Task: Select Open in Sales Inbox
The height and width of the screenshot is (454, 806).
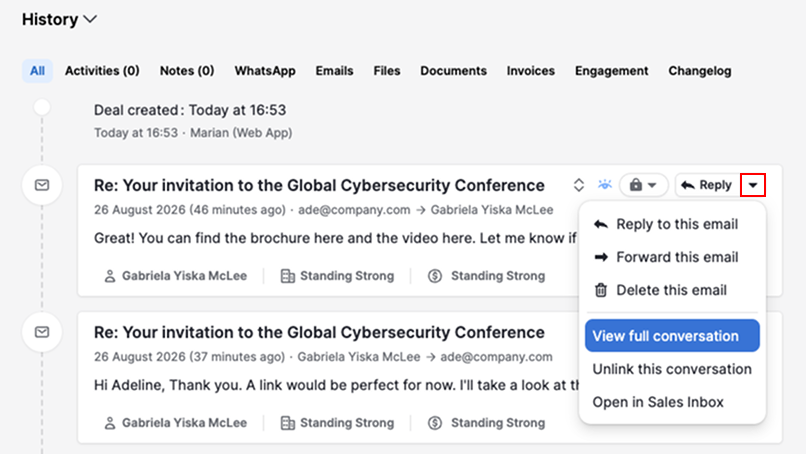Action: pos(658,402)
